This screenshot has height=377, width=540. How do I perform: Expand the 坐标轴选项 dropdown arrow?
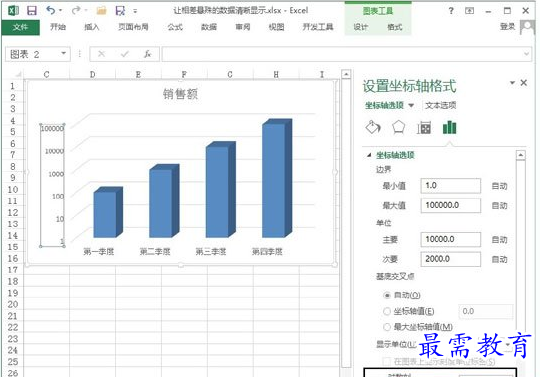click(411, 106)
